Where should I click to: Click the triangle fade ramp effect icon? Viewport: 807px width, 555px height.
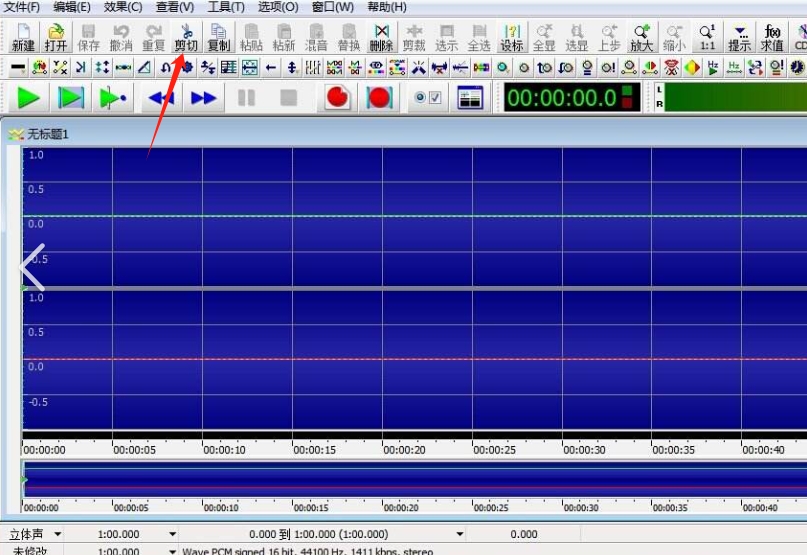coord(145,67)
